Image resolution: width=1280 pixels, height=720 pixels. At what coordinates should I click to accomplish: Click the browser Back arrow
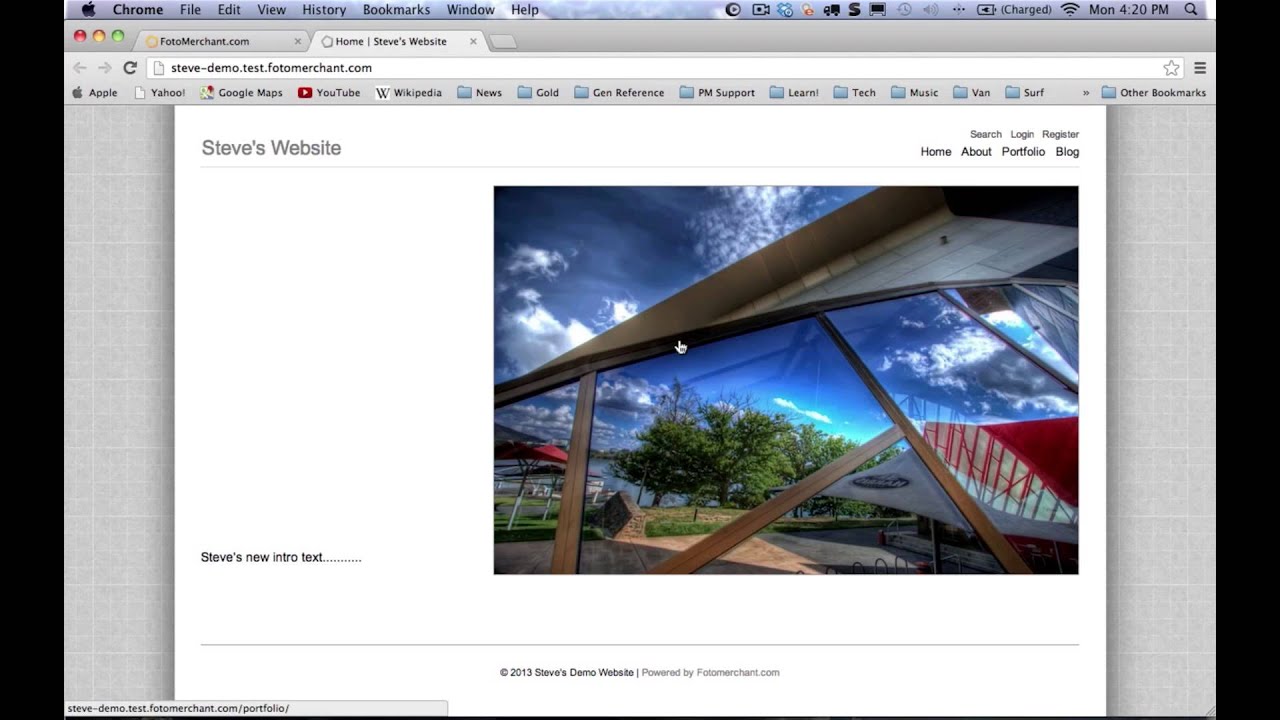(x=80, y=68)
